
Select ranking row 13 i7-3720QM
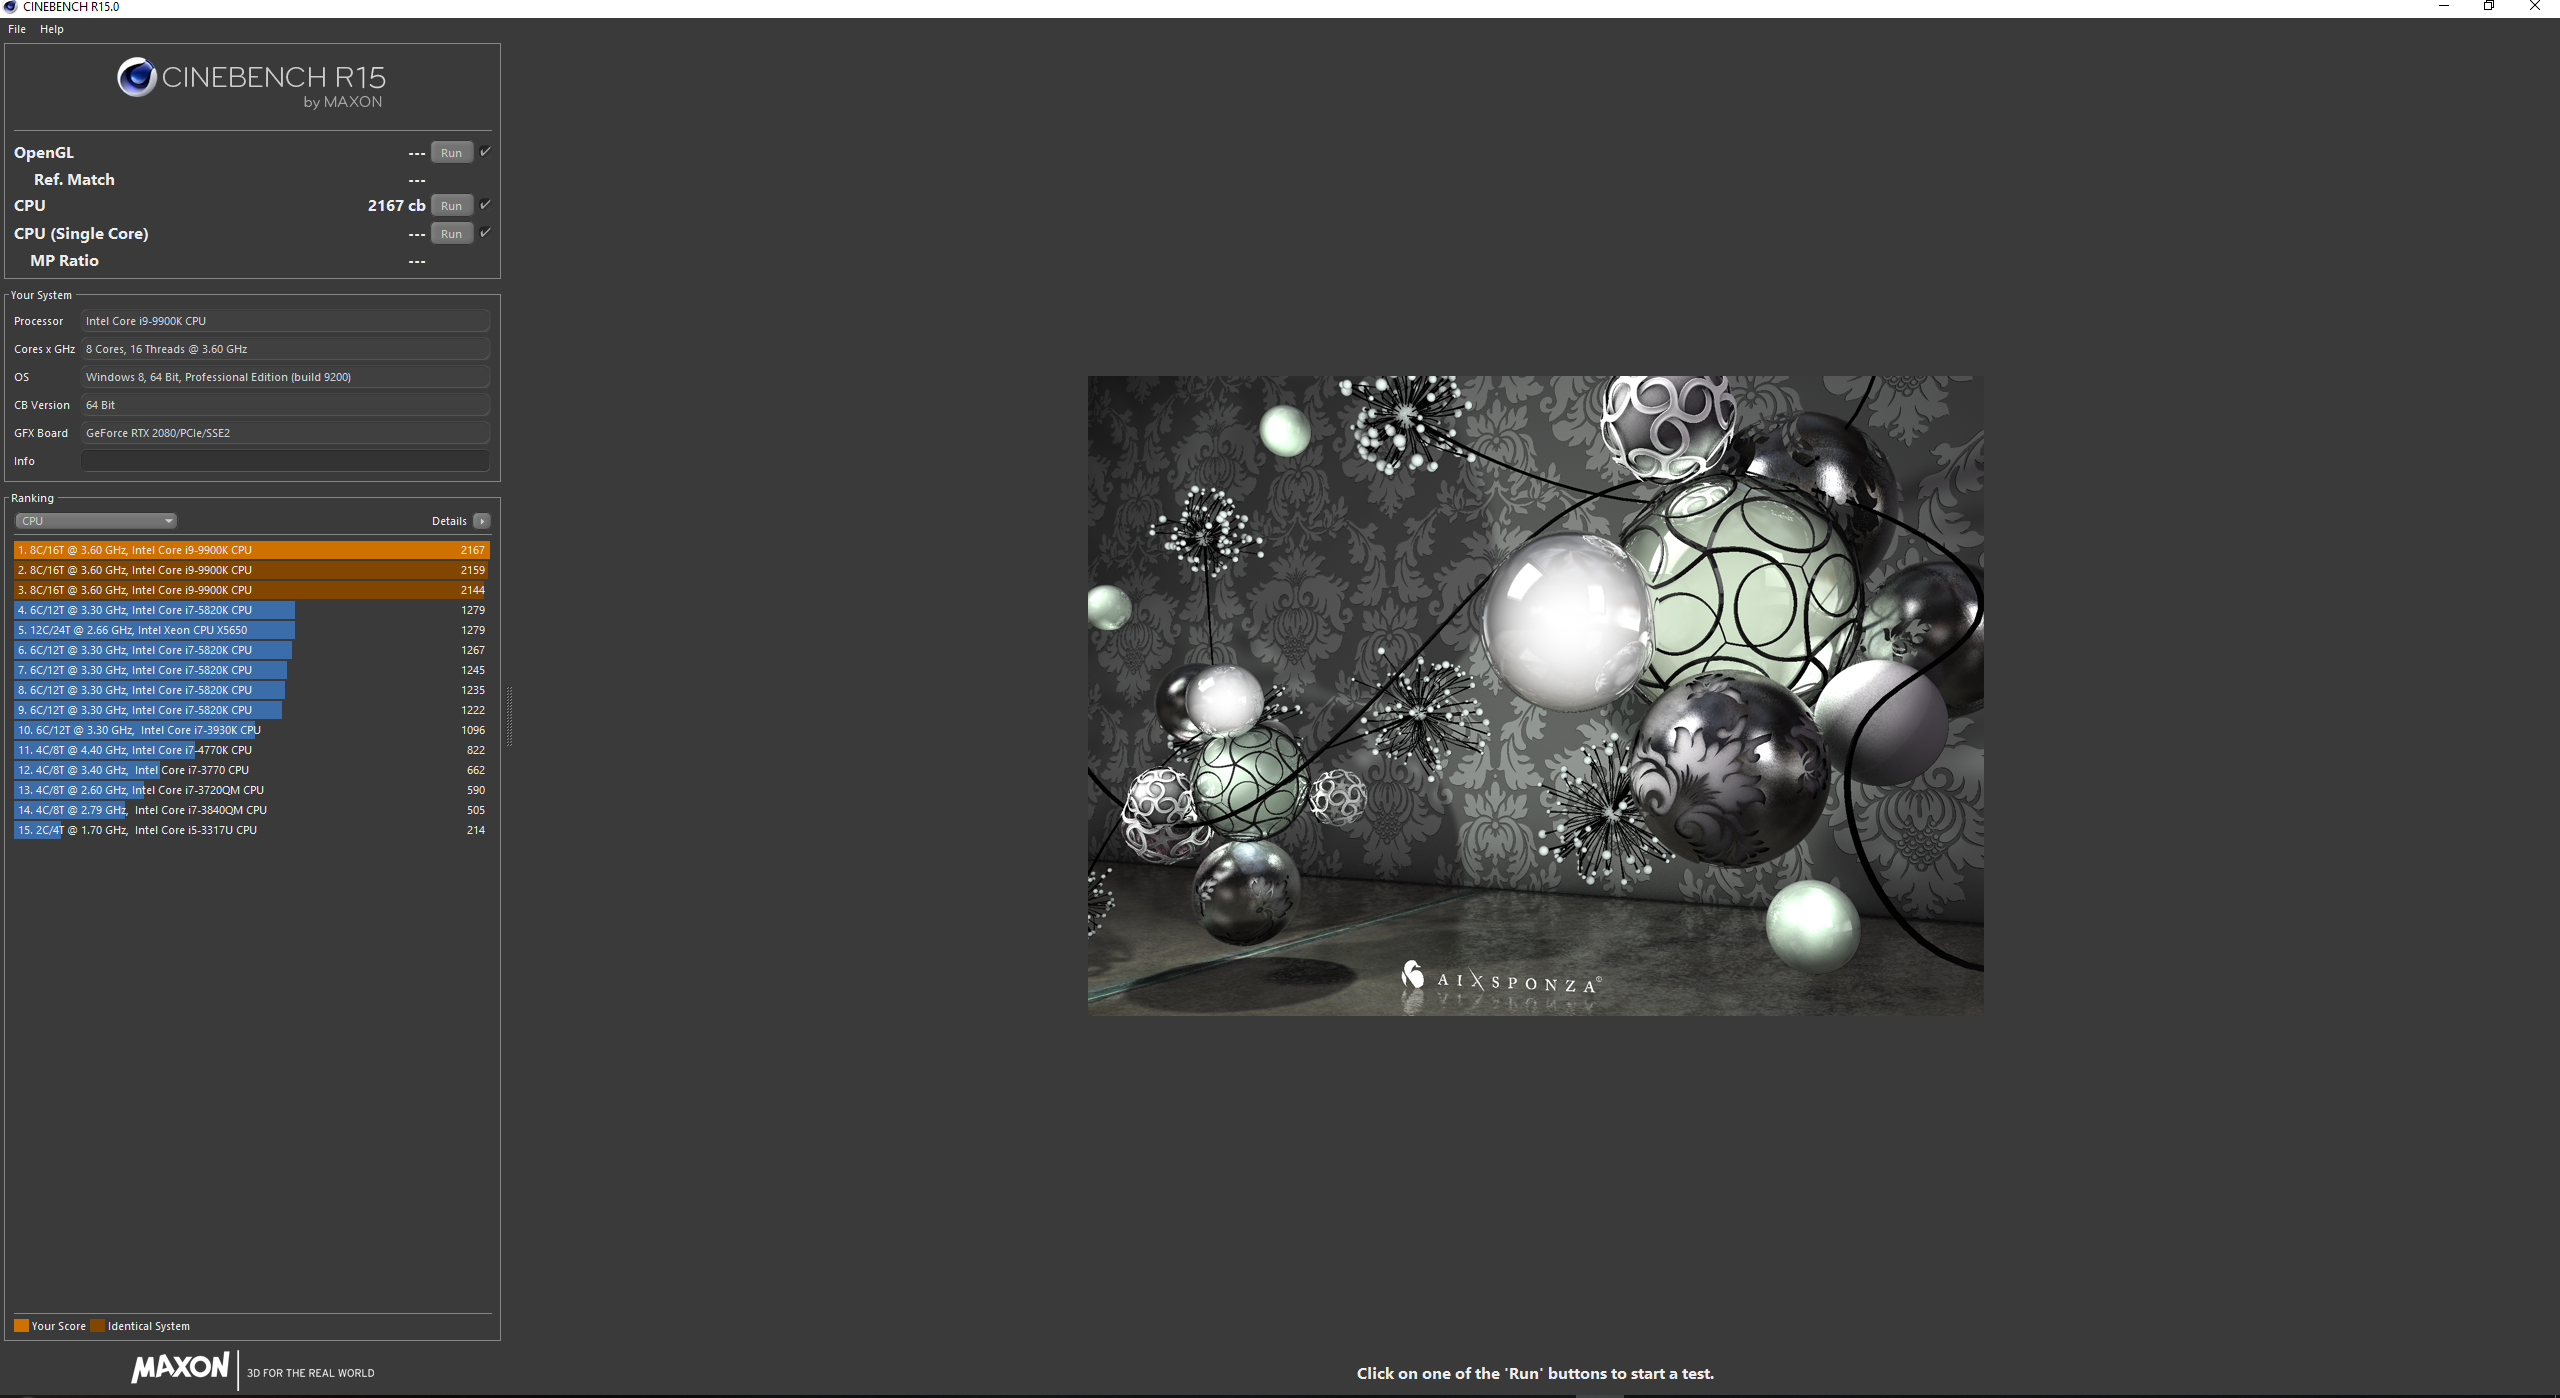tap(251, 790)
